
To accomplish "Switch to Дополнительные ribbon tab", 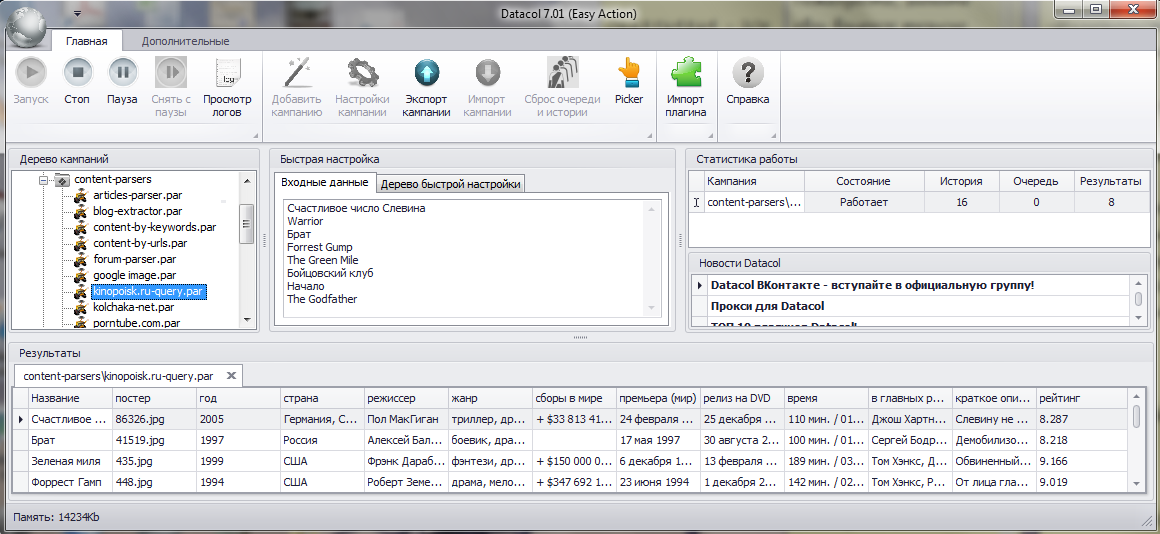I will [186, 41].
